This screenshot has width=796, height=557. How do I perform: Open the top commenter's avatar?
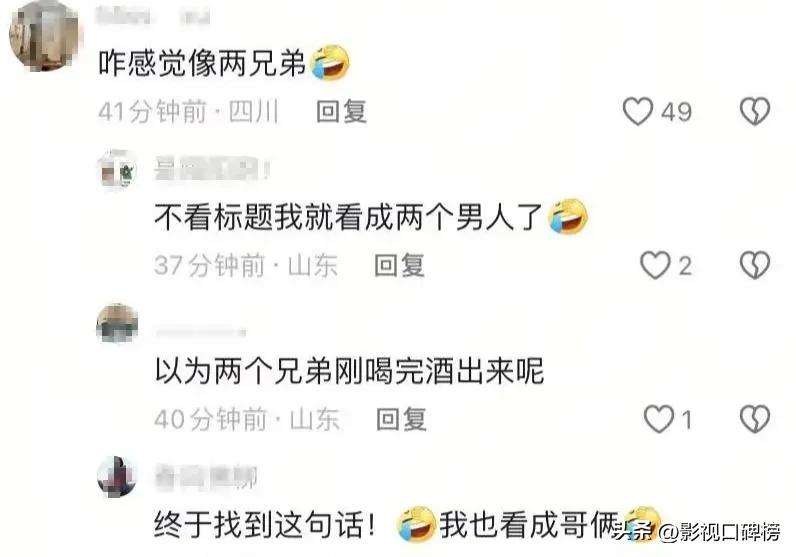click(x=45, y=36)
